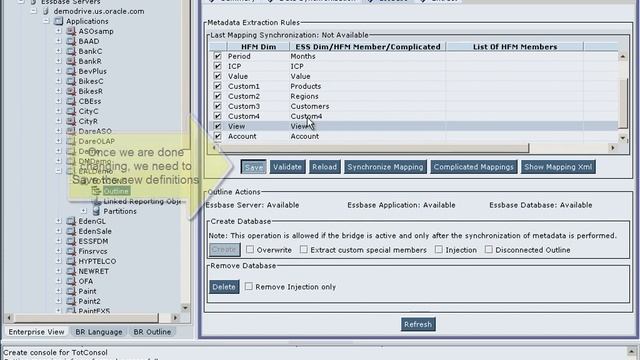Expand the BankC application

59,51
